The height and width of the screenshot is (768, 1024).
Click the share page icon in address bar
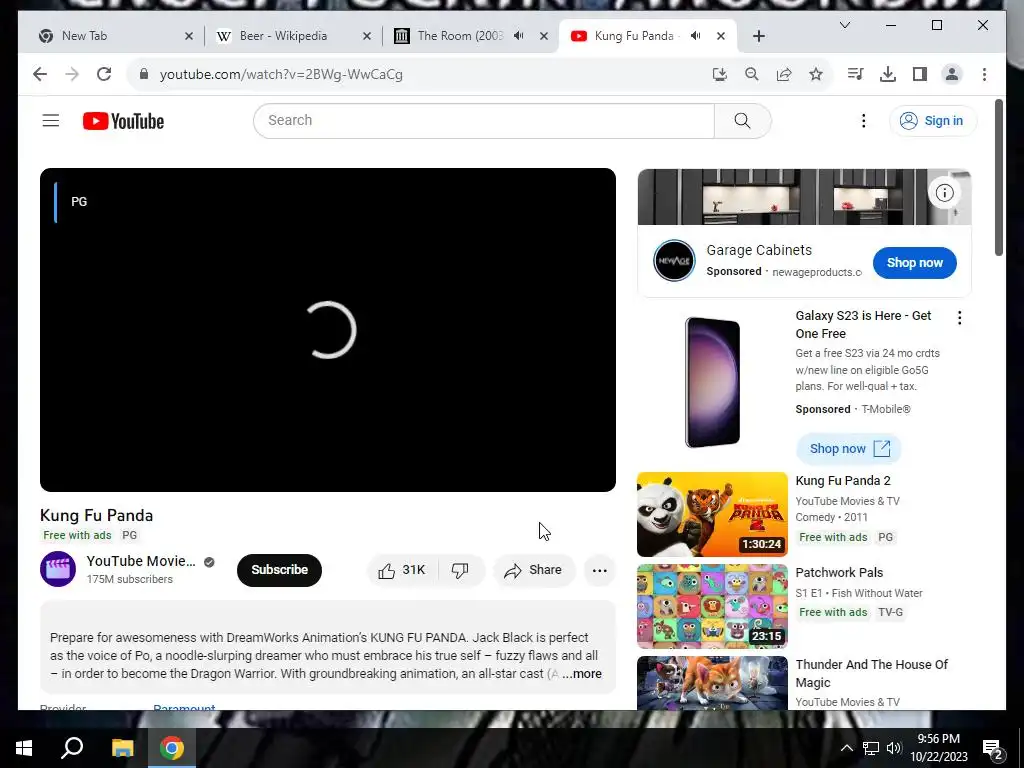click(x=784, y=74)
